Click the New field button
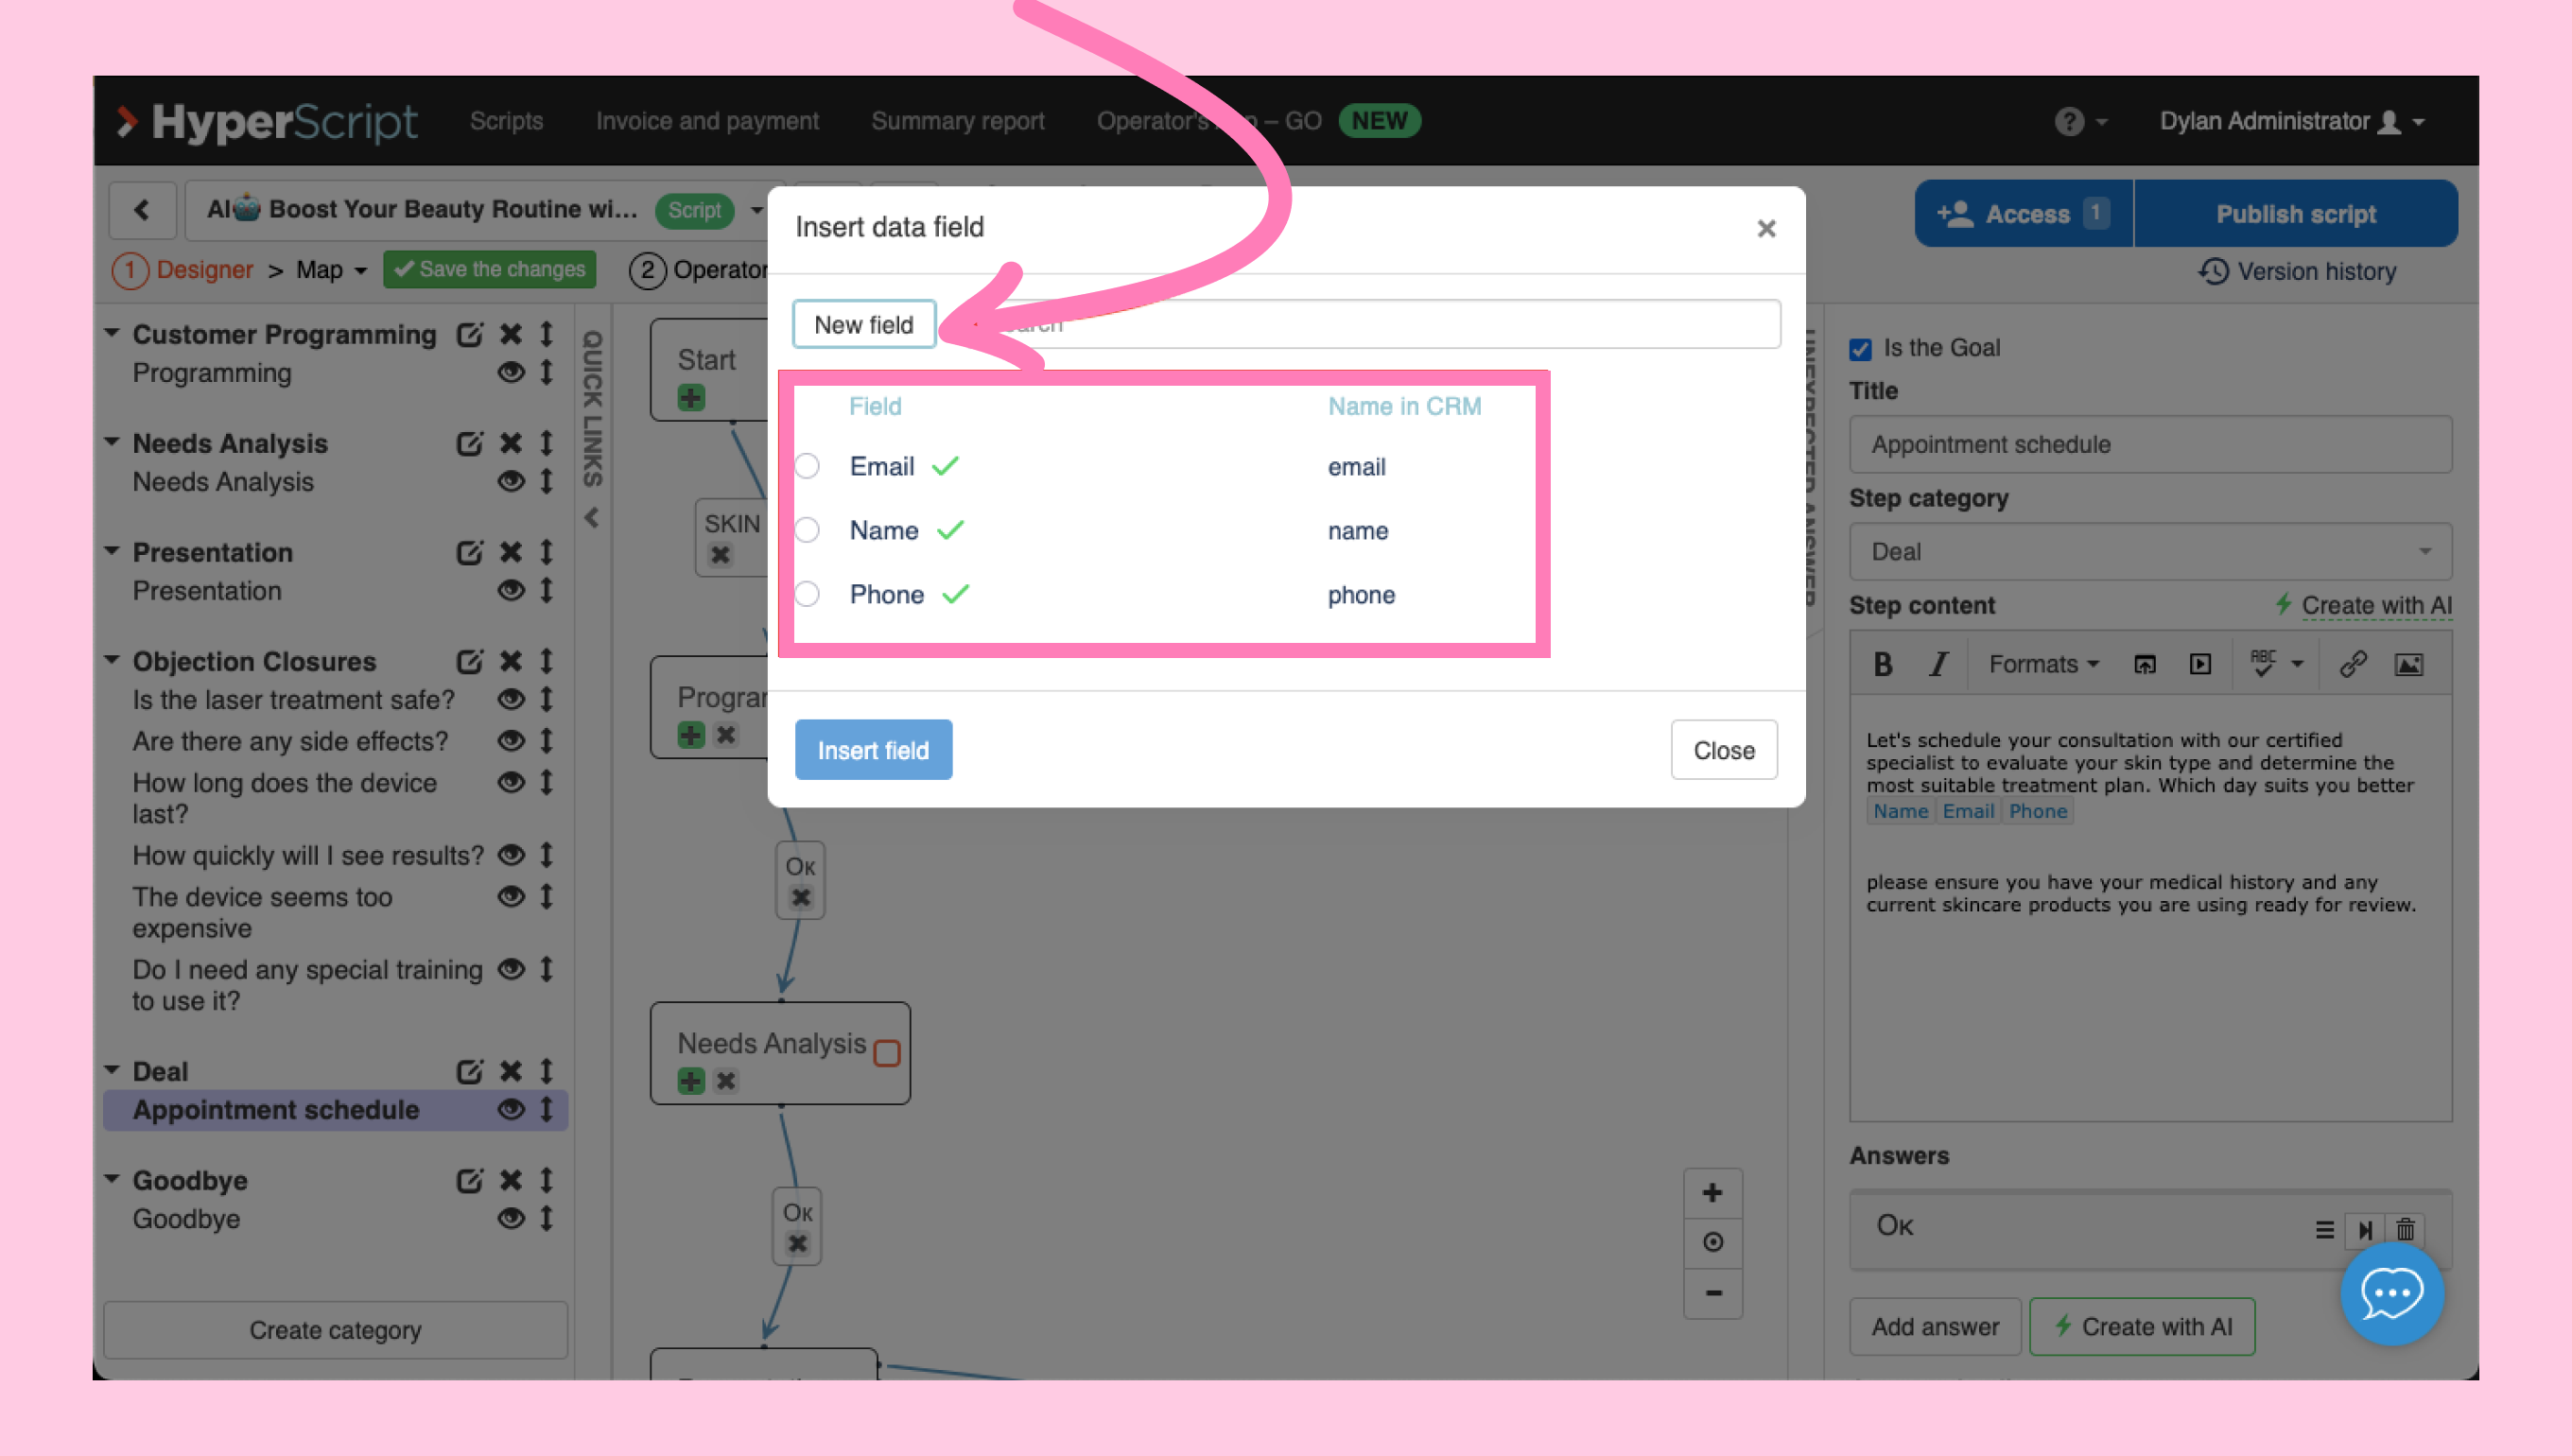The image size is (2572, 1456). [863, 324]
